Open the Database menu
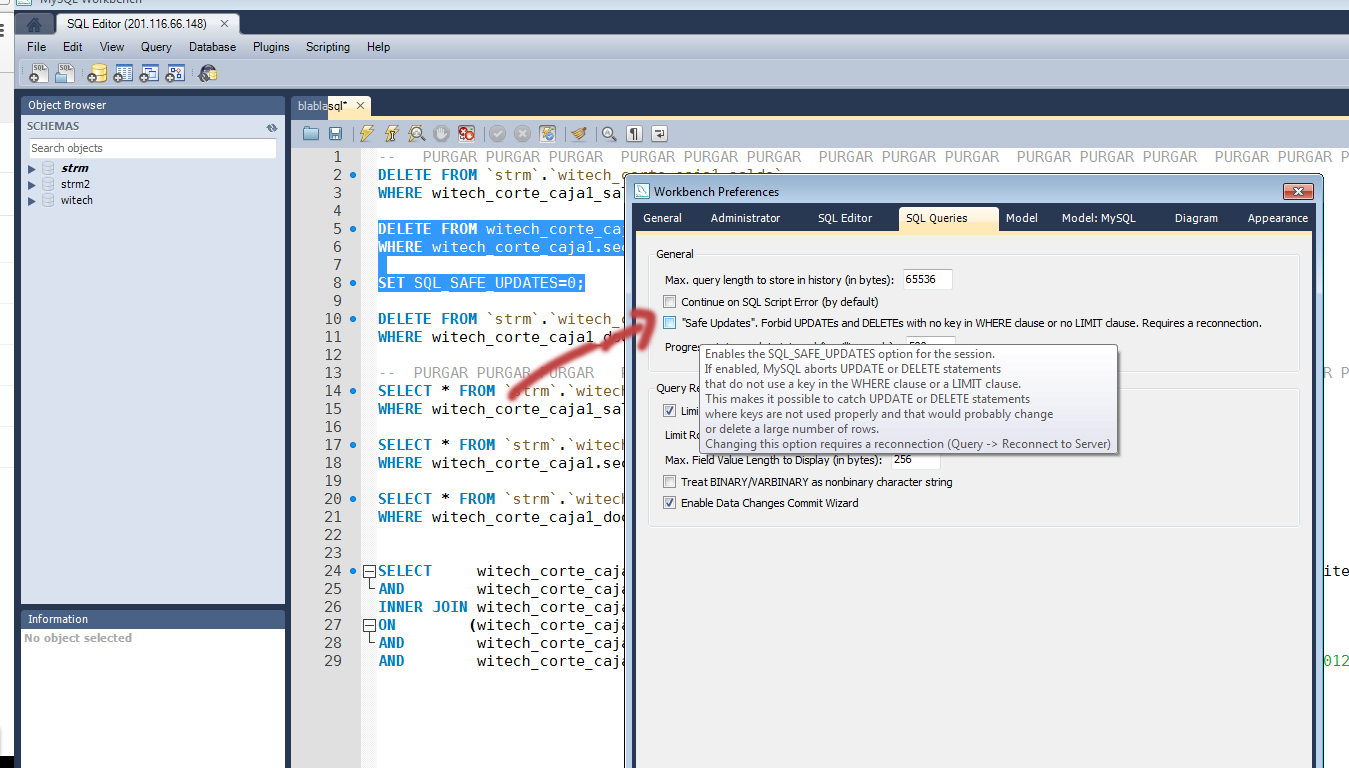1349x768 pixels. coord(213,47)
